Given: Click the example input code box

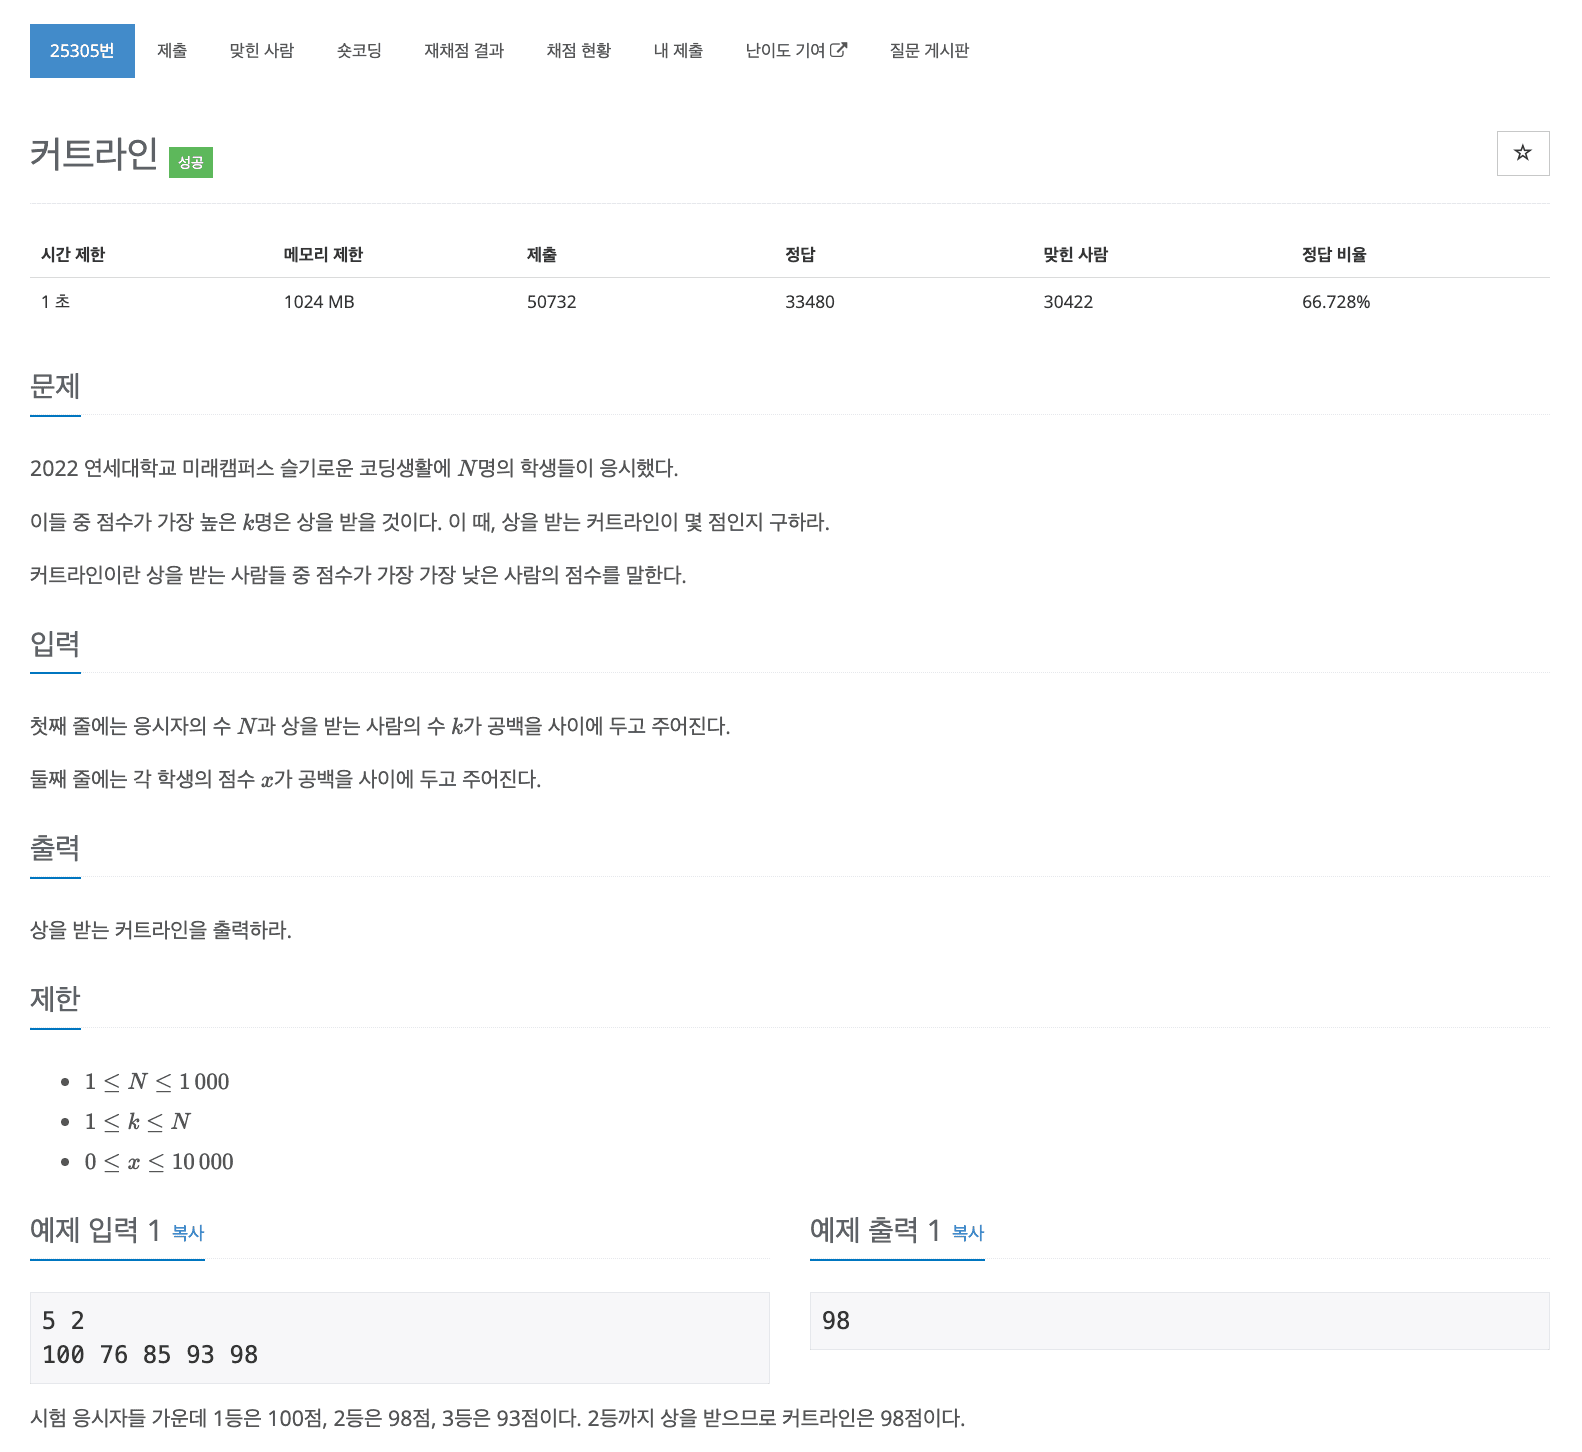Looking at the screenshot, I should pyautogui.click(x=399, y=1338).
